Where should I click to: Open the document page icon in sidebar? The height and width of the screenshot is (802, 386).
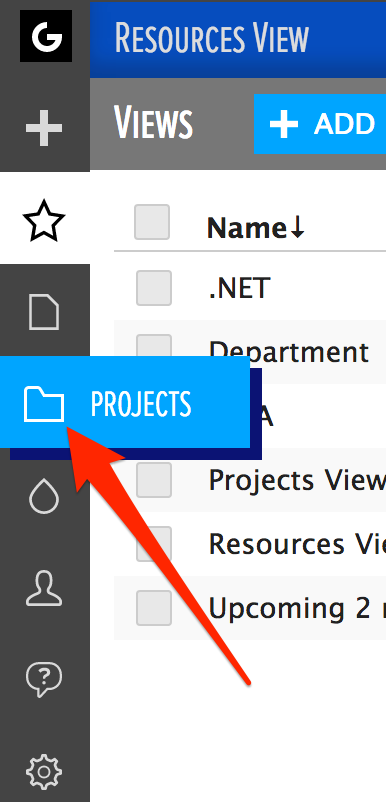point(44,311)
